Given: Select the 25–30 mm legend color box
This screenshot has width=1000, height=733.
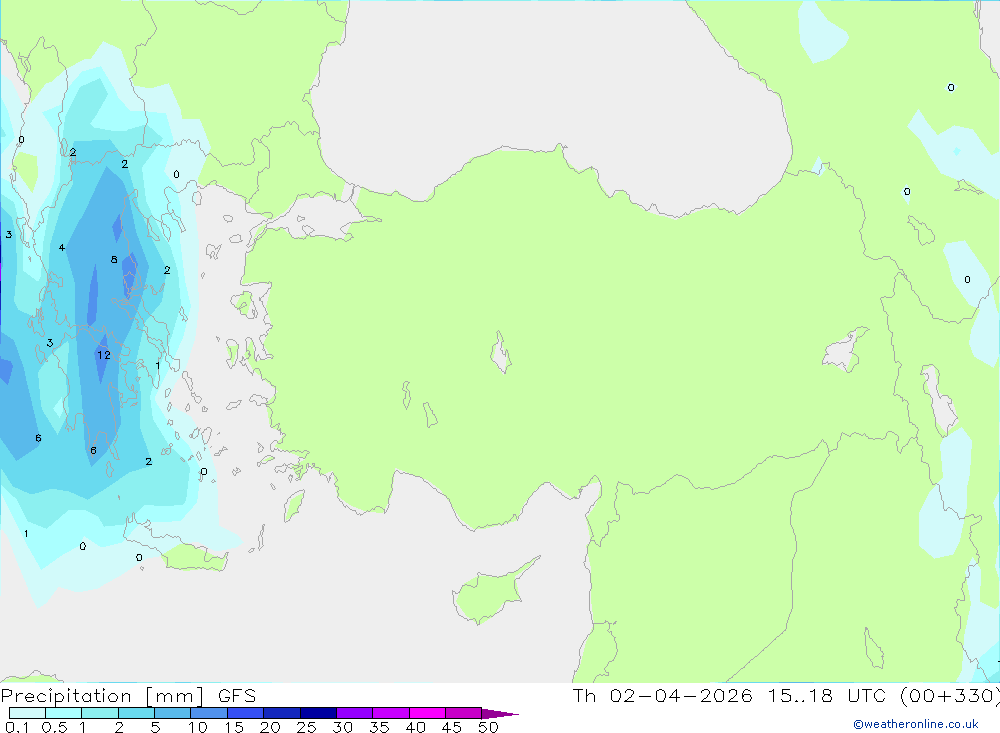Looking at the screenshot, I should click(x=318, y=713).
